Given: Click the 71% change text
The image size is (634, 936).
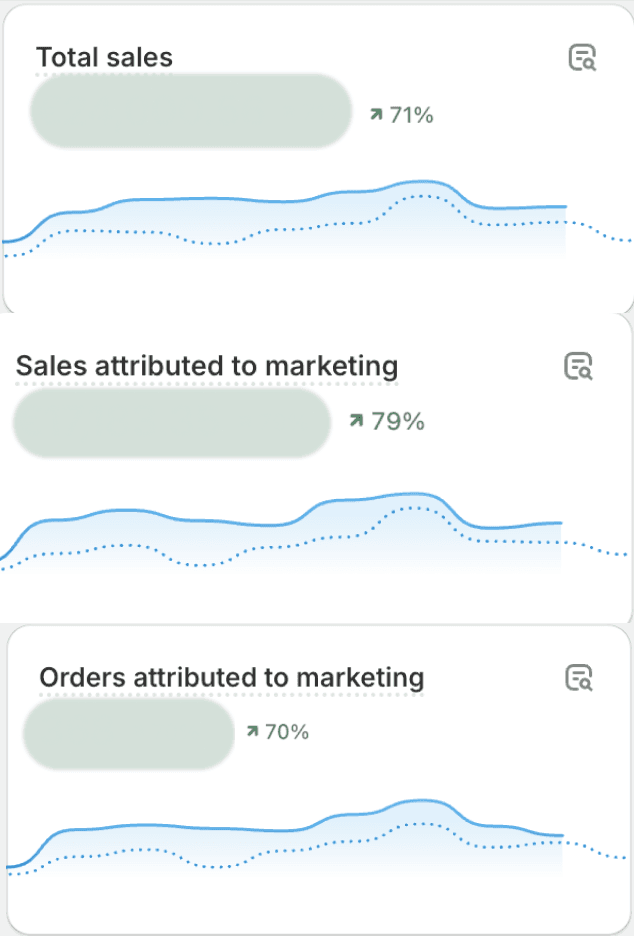Looking at the screenshot, I should [x=411, y=115].
